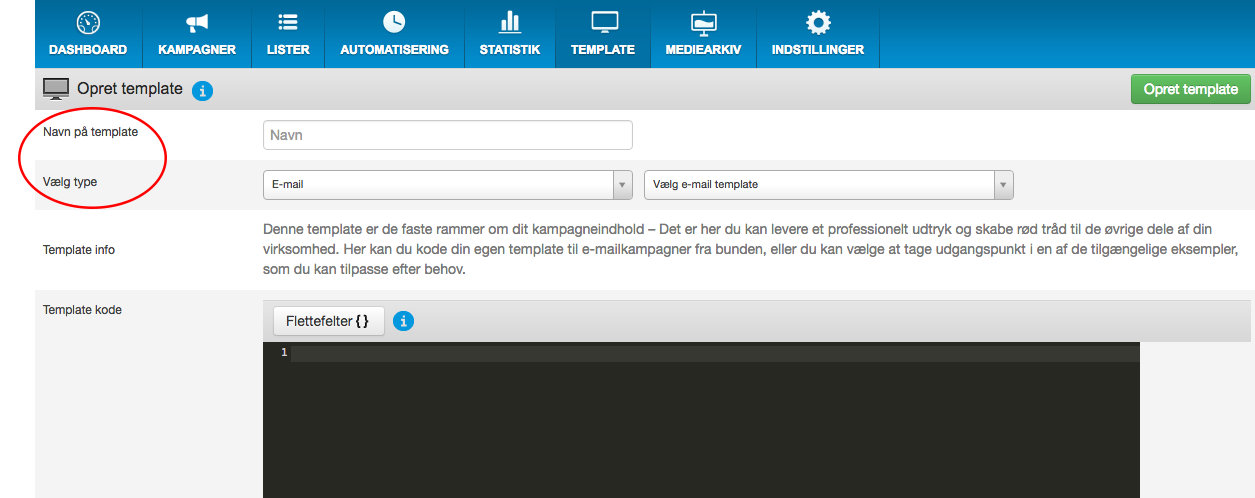Open the Statistik tab
Image resolution: width=1255 pixels, height=498 pixels.
pyautogui.click(x=510, y=34)
